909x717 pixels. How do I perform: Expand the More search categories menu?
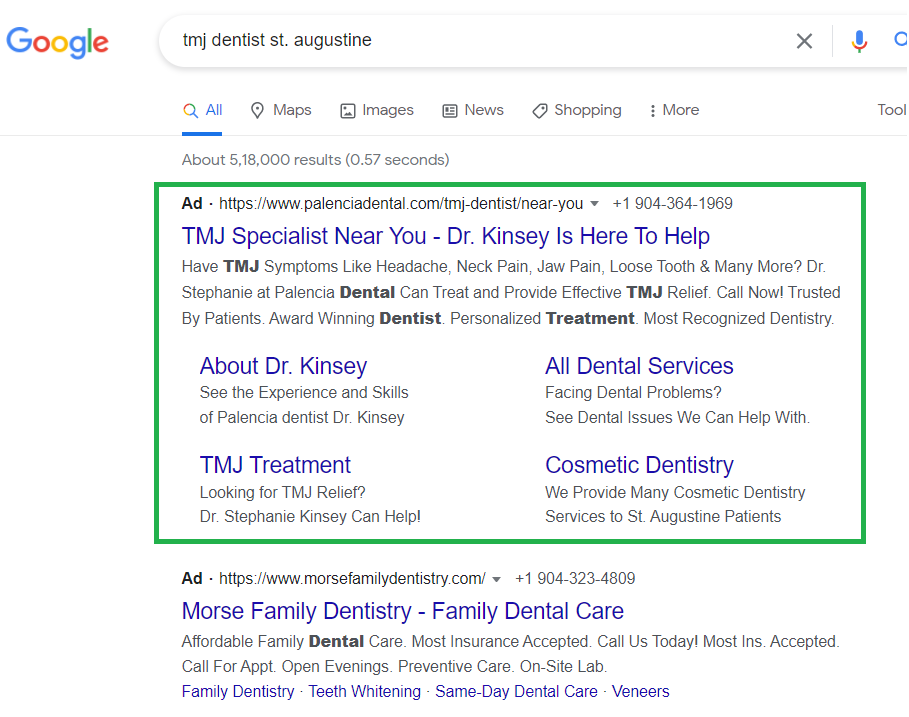[674, 110]
